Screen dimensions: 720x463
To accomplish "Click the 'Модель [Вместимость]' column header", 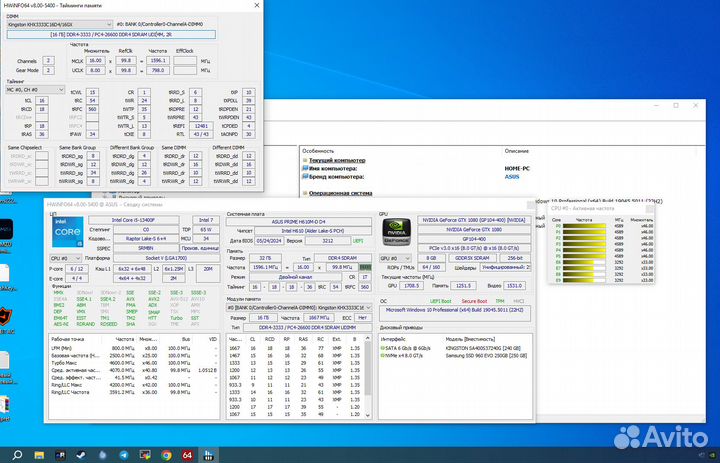I will 470,339.
